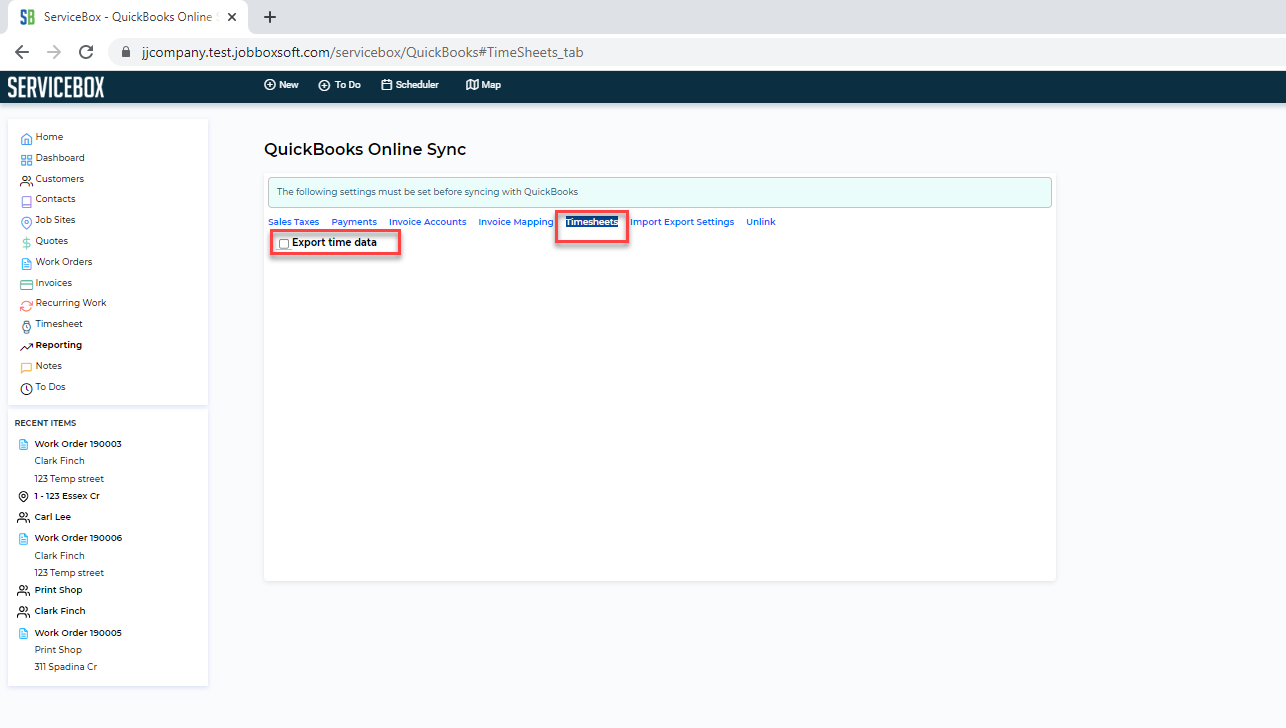Viewport: 1286px width, 728px height.
Task: Click the Job Sites pin icon
Action: [x=26, y=222]
